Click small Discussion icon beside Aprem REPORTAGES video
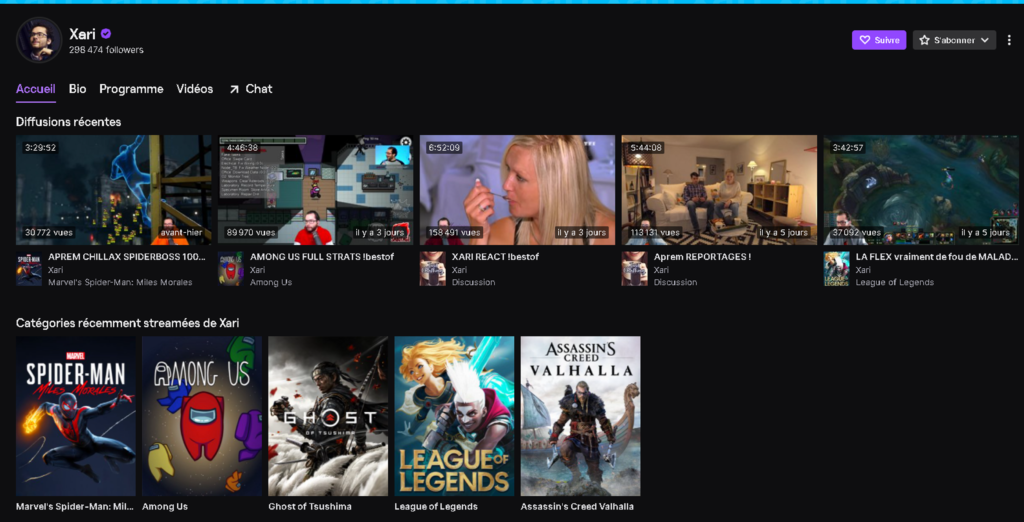 634,269
